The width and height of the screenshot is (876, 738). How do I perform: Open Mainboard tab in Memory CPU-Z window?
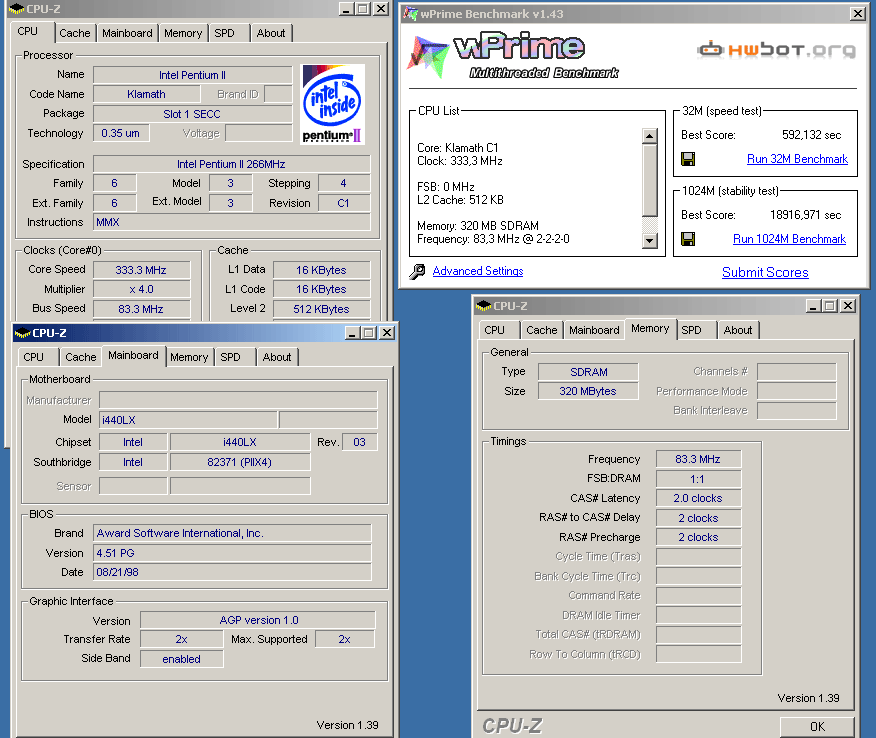pyautogui.click(x=594, y=330)
